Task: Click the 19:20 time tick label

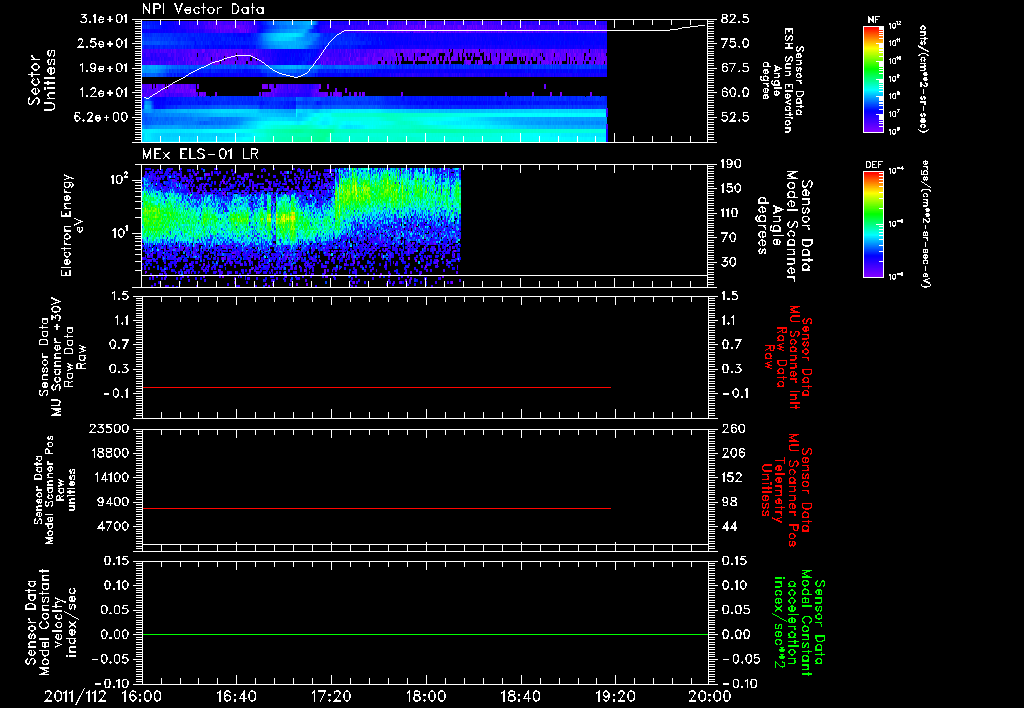Action: [x=615, y=696]
